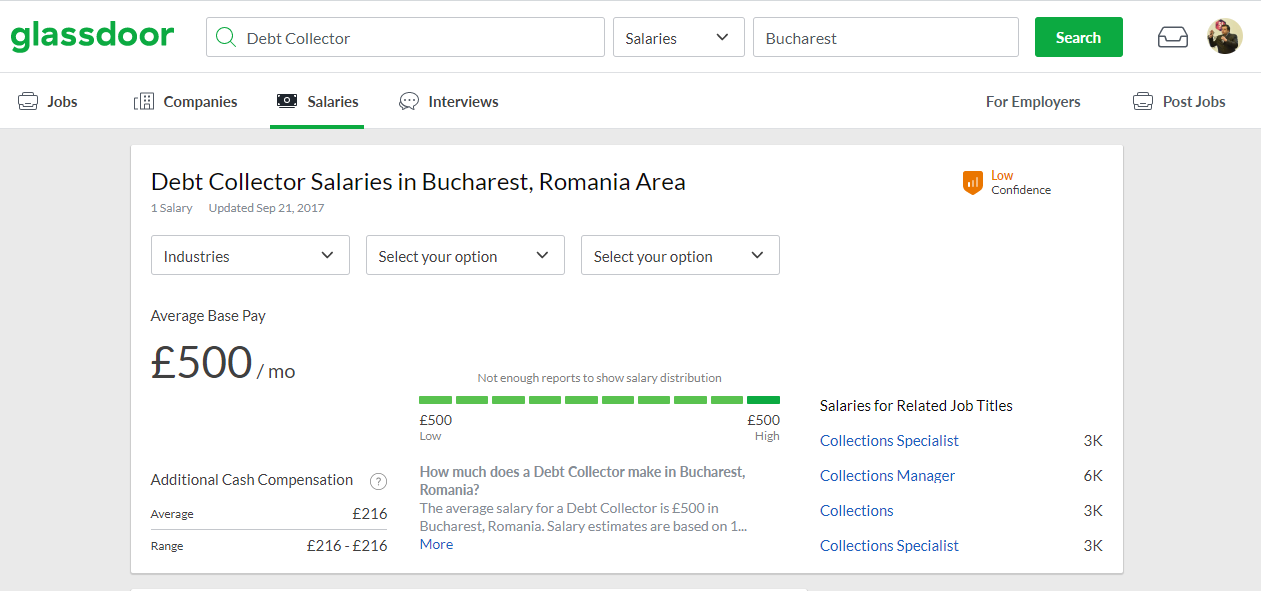The image size is (1261, 591).
Task: Click the More link under salary description
Action: [x=436, y=544]
